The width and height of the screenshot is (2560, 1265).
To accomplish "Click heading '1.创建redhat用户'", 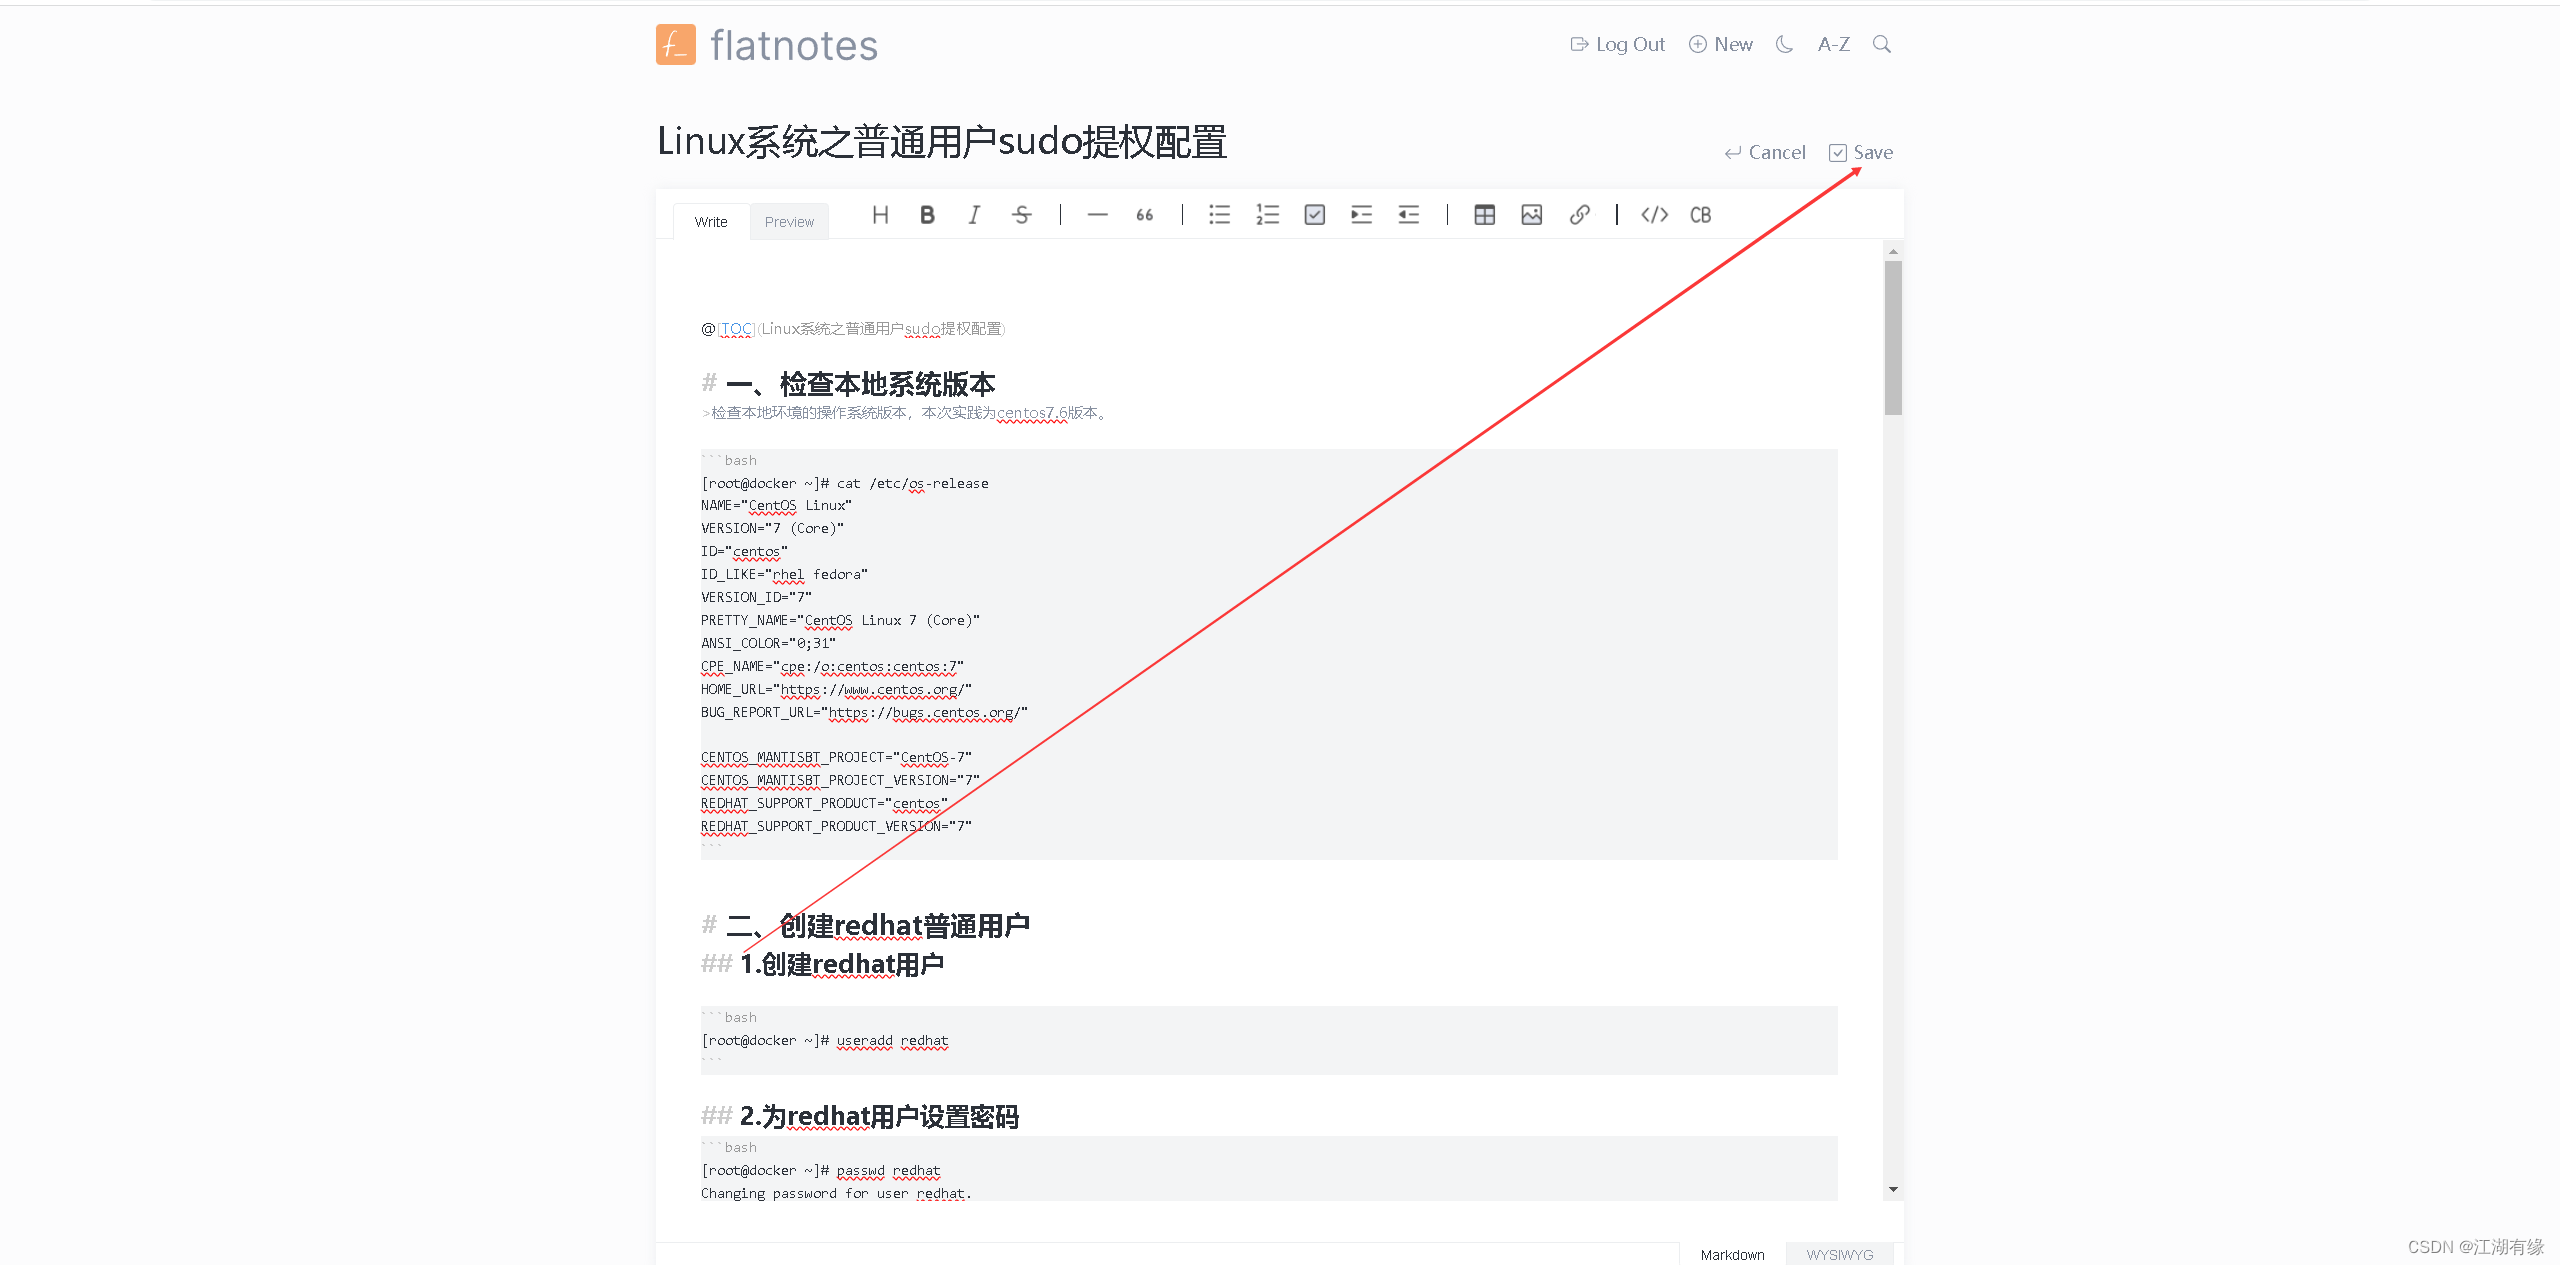I will (x=841, y=964).
